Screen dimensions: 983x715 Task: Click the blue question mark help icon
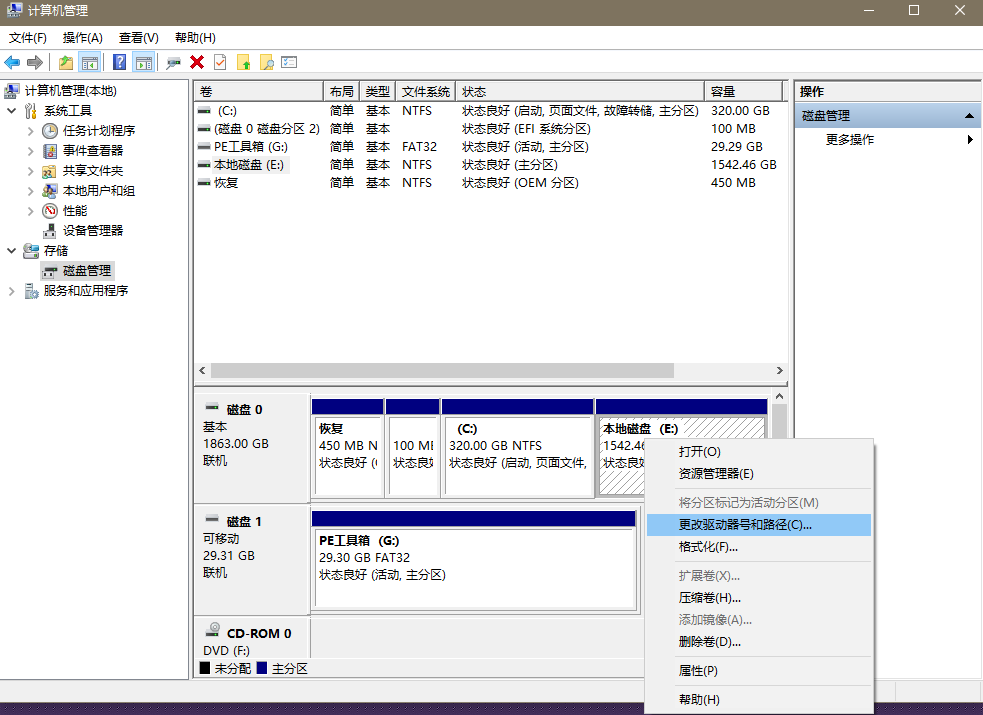[119, 63]
